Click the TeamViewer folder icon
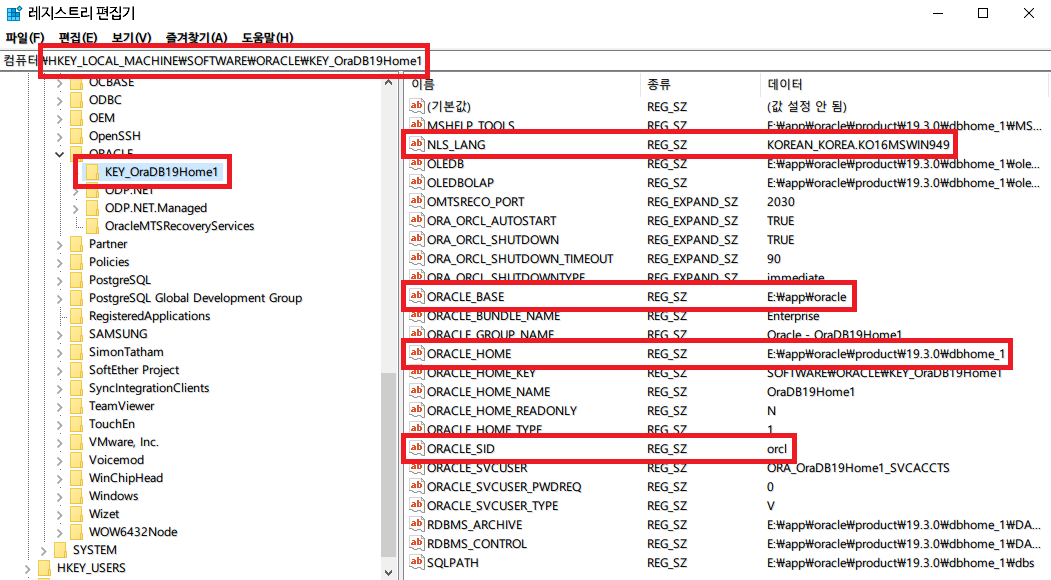This screenshot has width=1051, height=580. (x=76, y=406)
